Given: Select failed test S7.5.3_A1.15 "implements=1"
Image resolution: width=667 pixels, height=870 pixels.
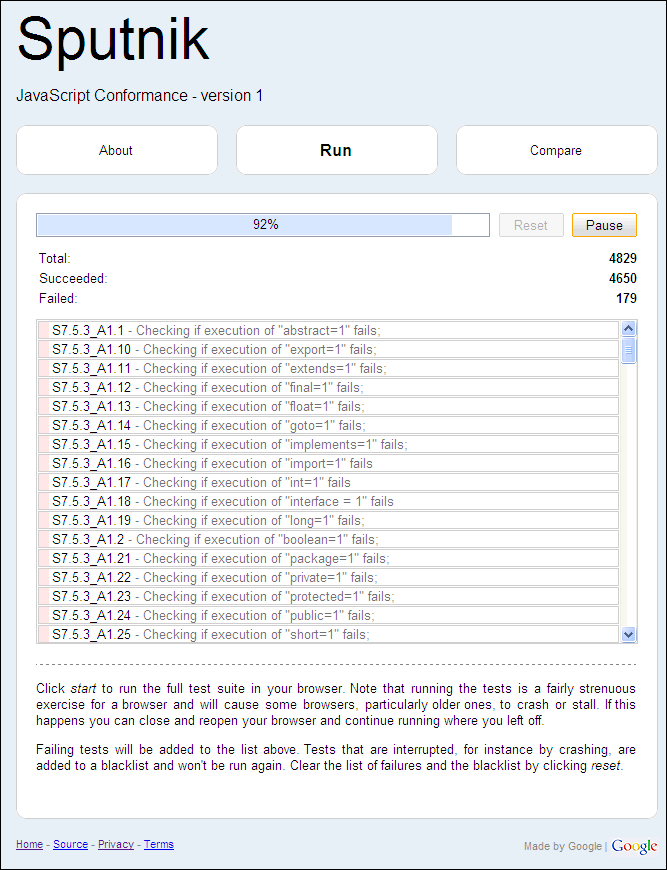Looking at the screenshot, I should coord(329,444).
